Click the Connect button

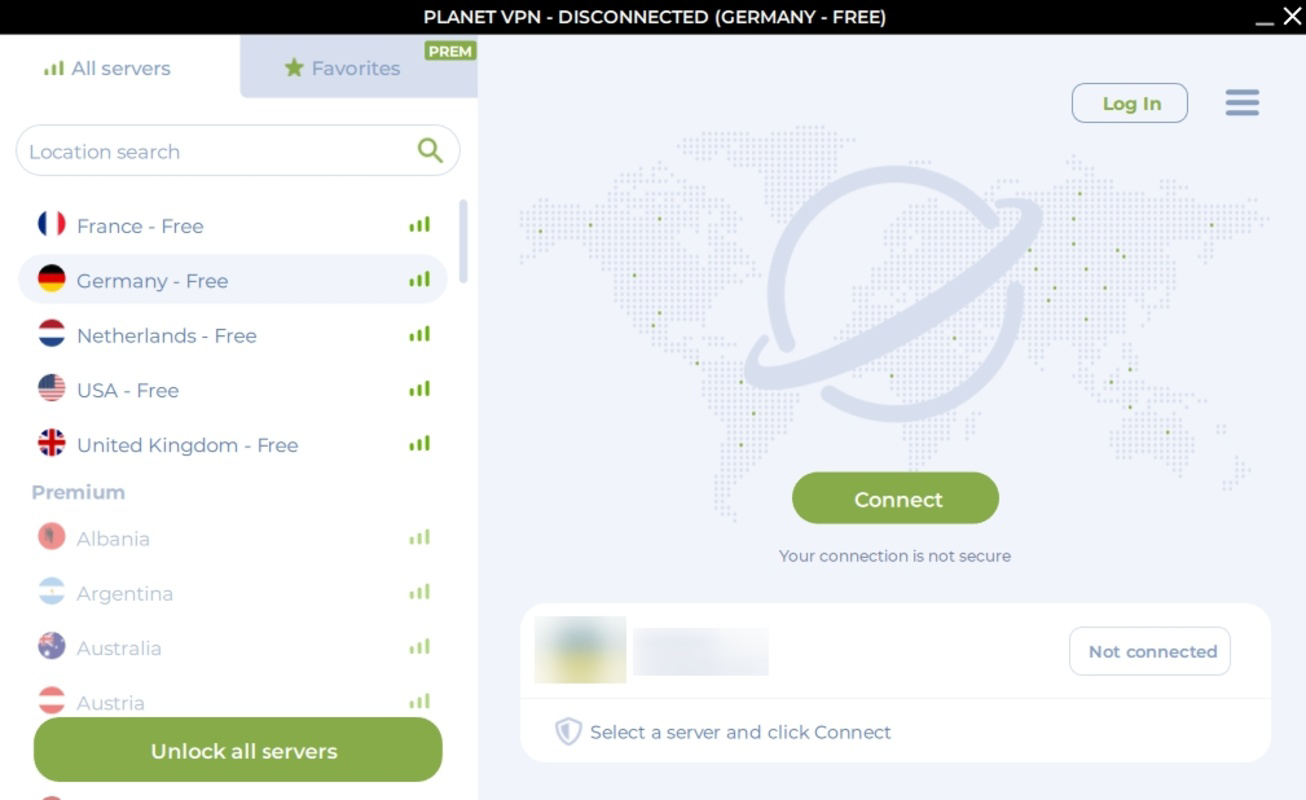pyautogui.click(x=895, y=498)
